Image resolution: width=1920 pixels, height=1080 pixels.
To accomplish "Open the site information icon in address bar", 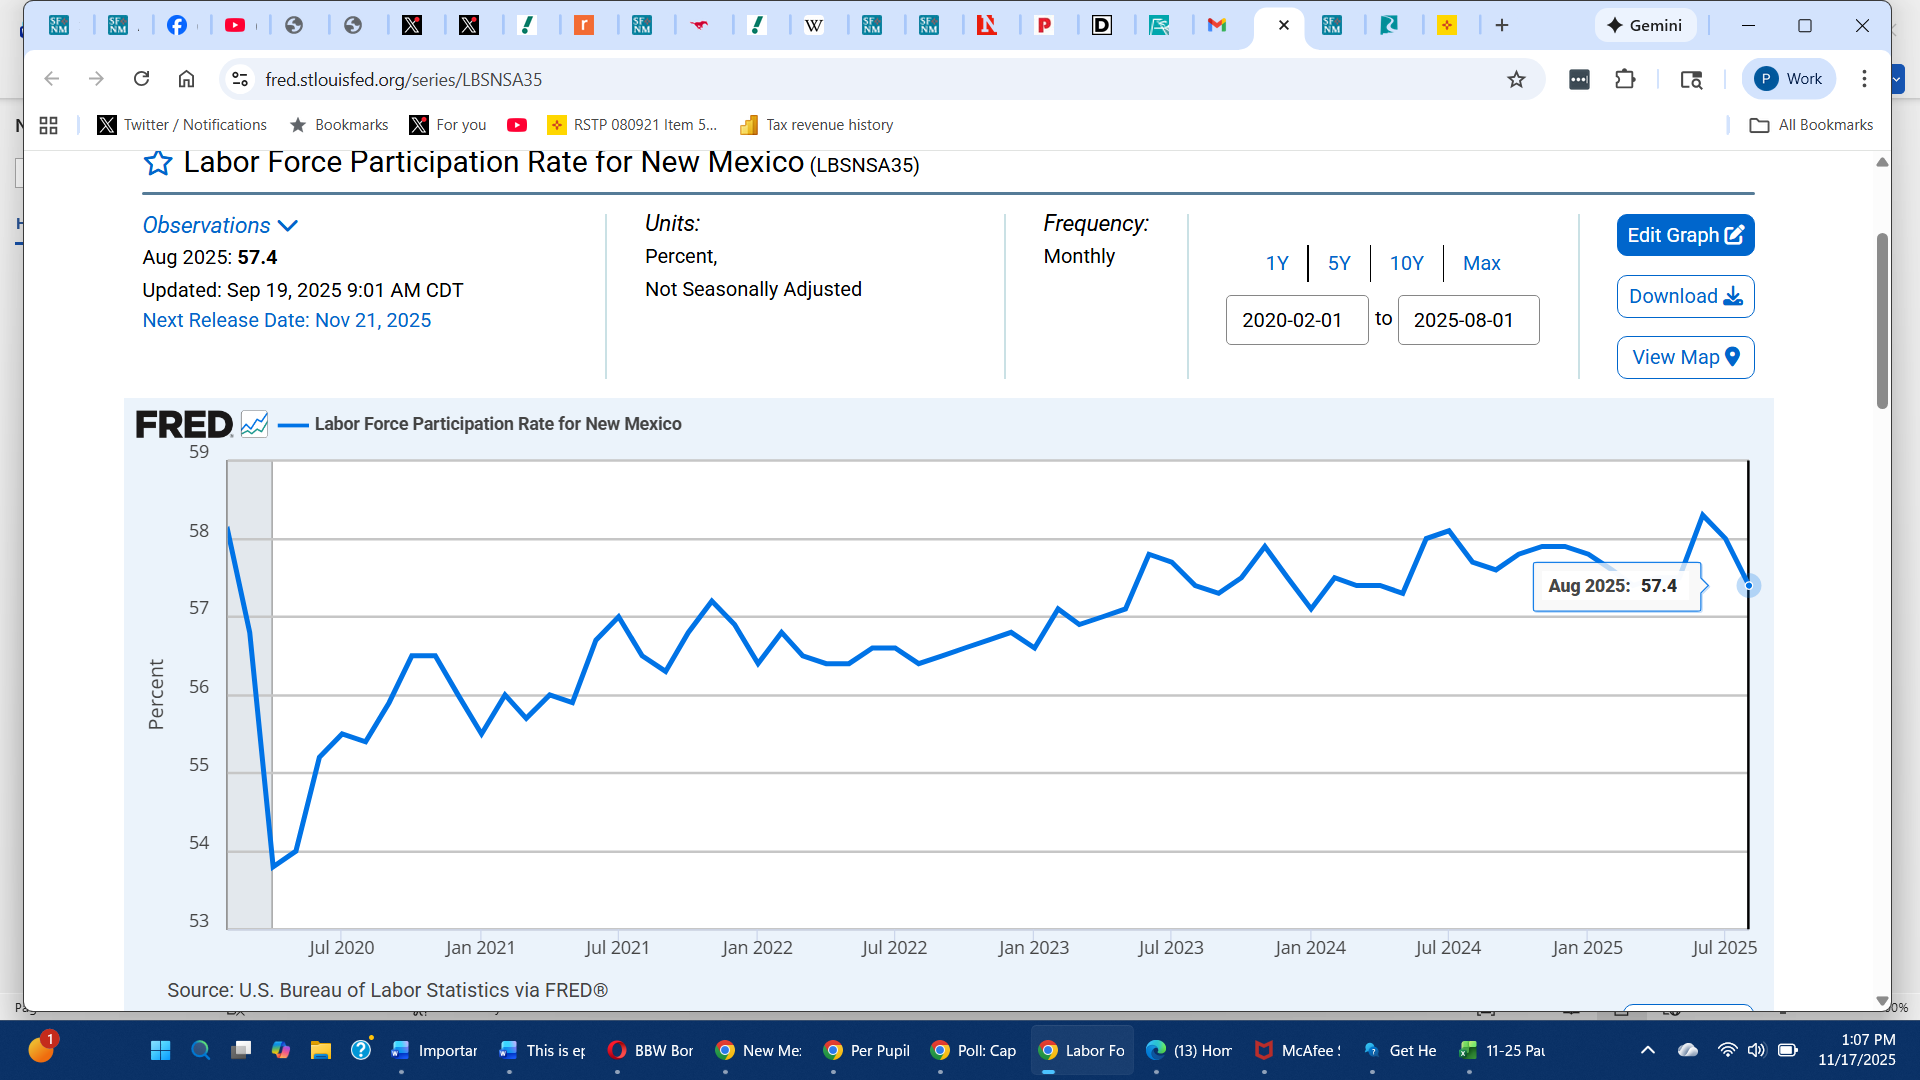I will click(240, 79).
